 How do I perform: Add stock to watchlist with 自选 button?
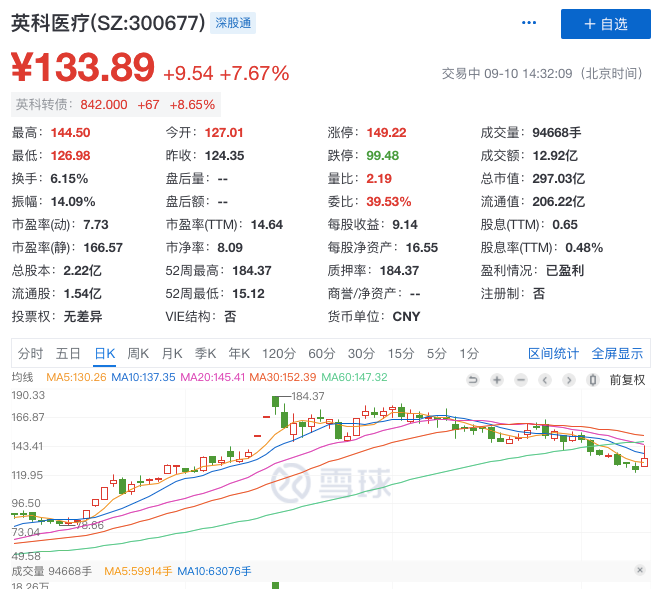(605, 24)
